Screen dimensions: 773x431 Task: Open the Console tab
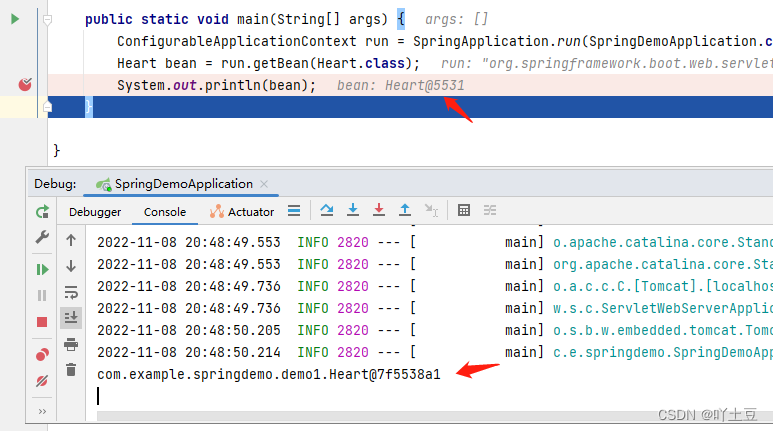165,212
